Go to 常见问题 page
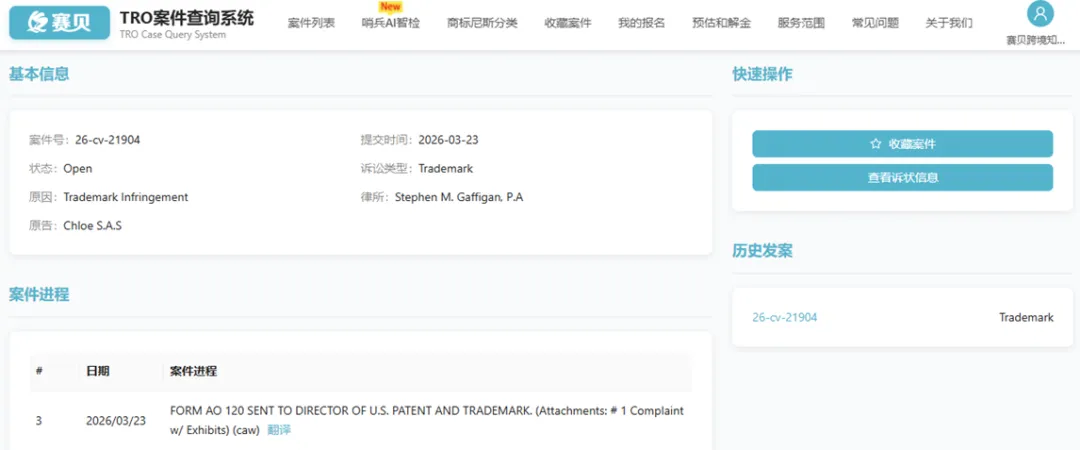This screenshot has height=450, width=1080. point(875,23)
